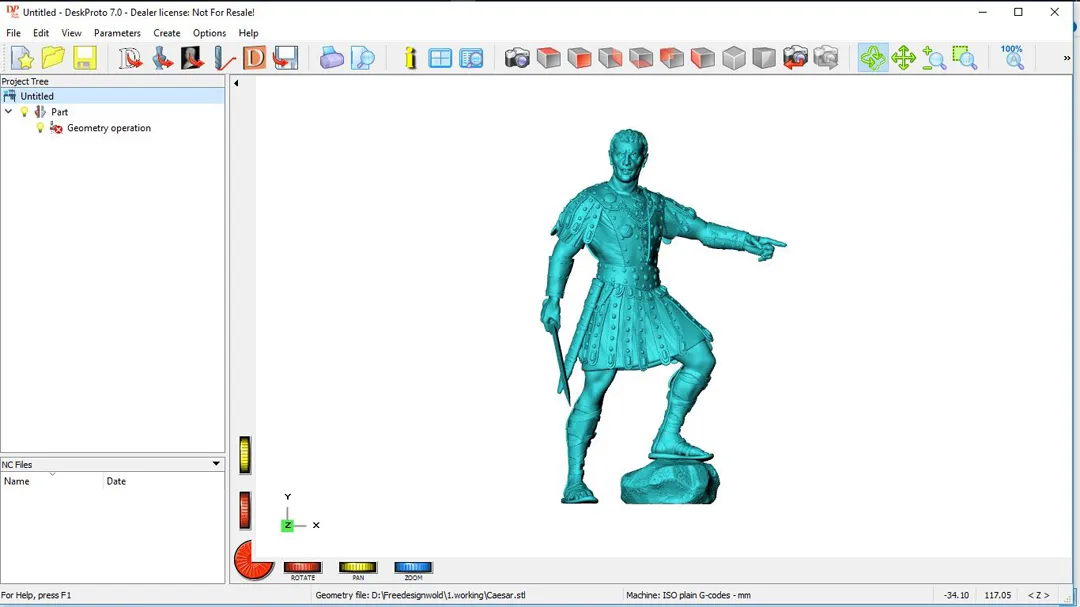Click the cutter toolpath calculate icon
The image size is (1080, 607).
point(224,58)
